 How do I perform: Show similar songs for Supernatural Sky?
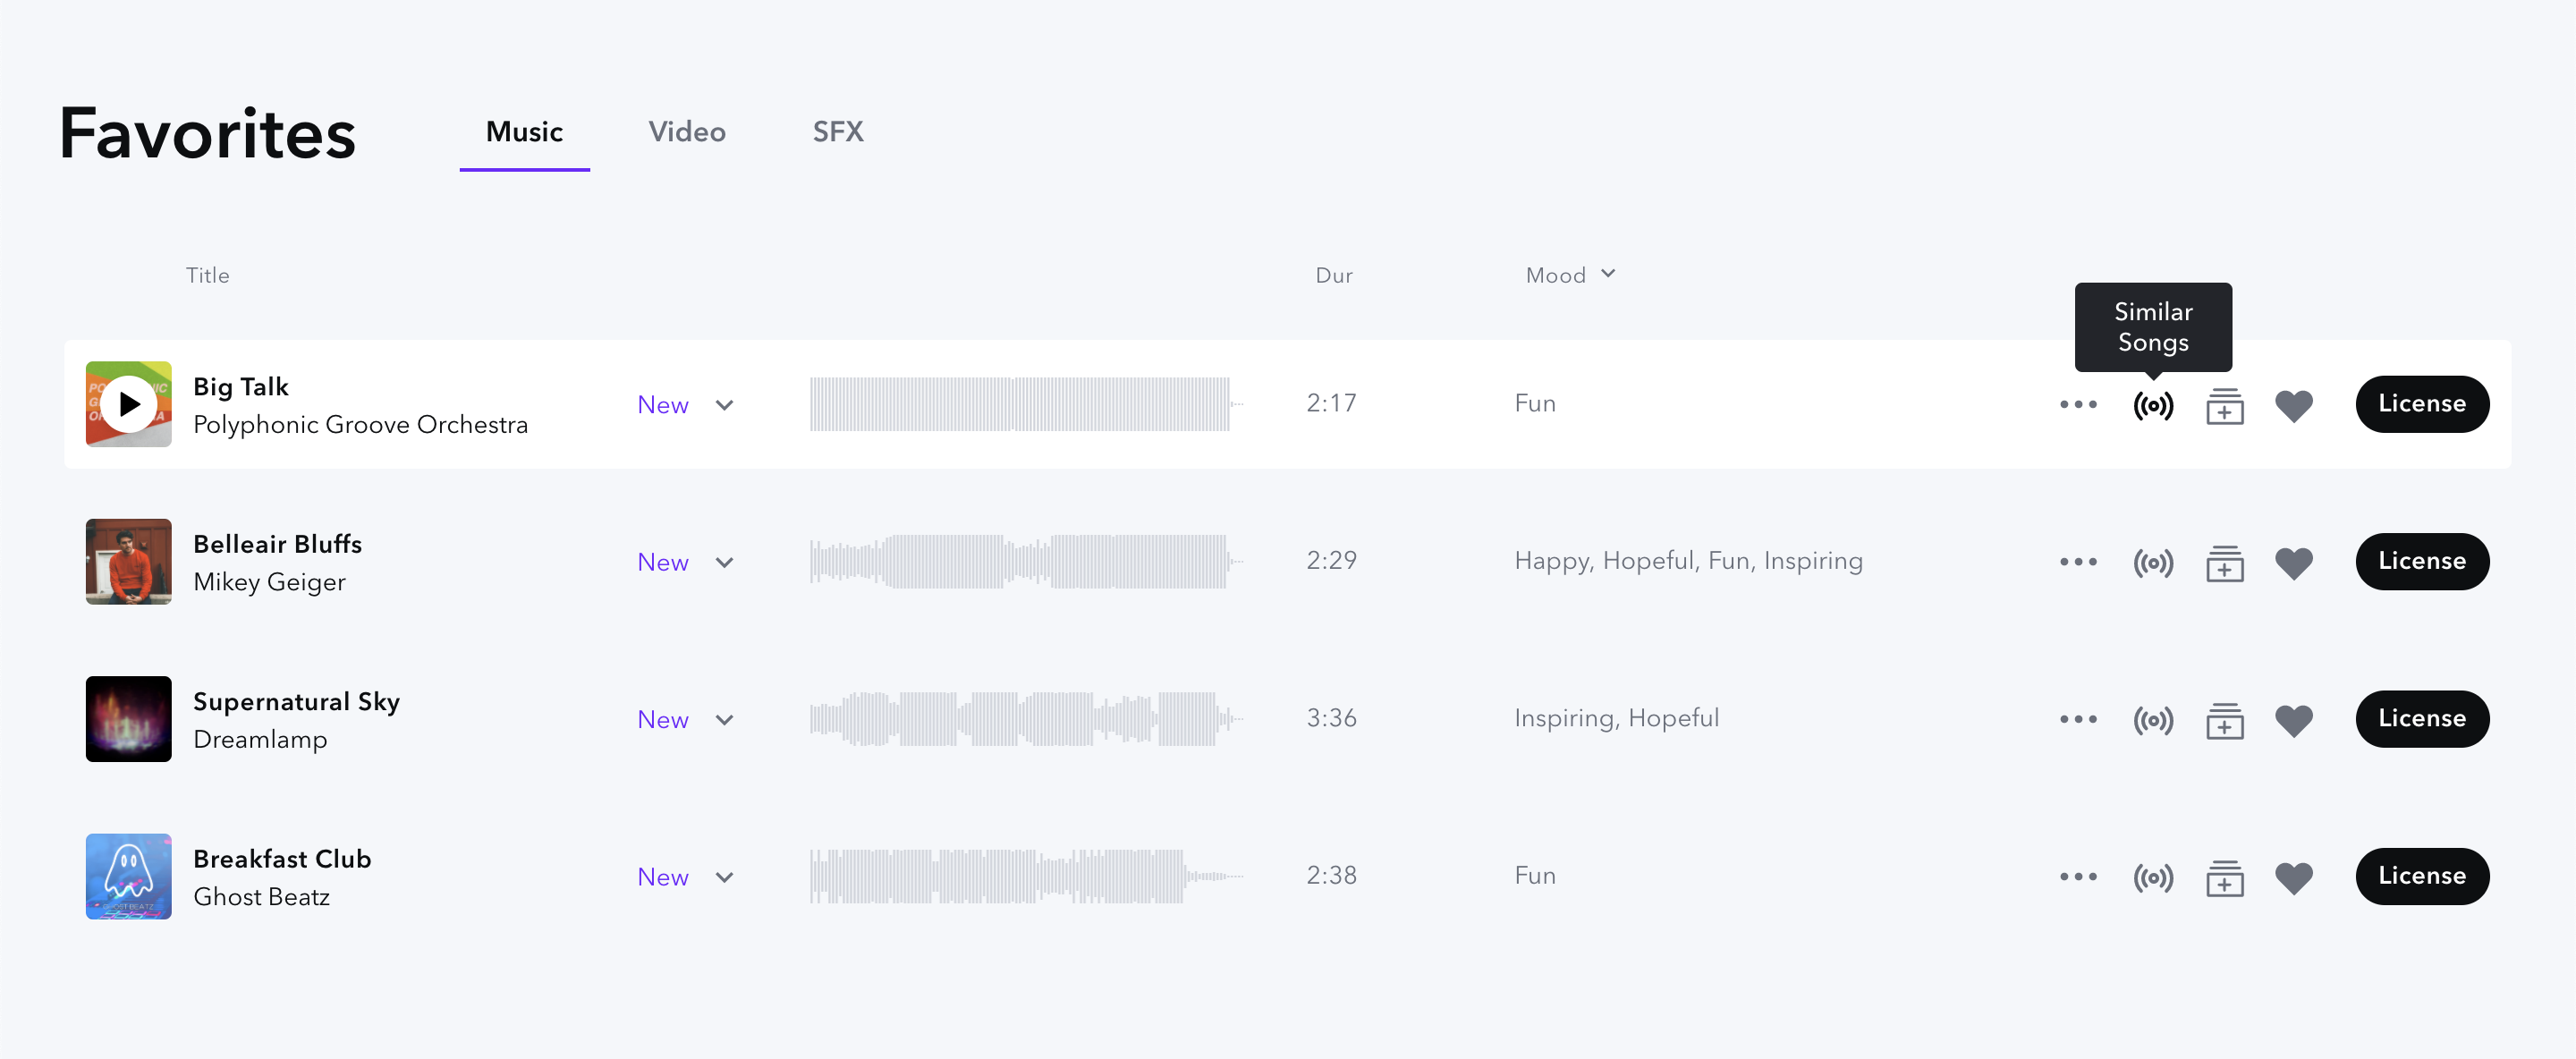tap(2152, 720)
